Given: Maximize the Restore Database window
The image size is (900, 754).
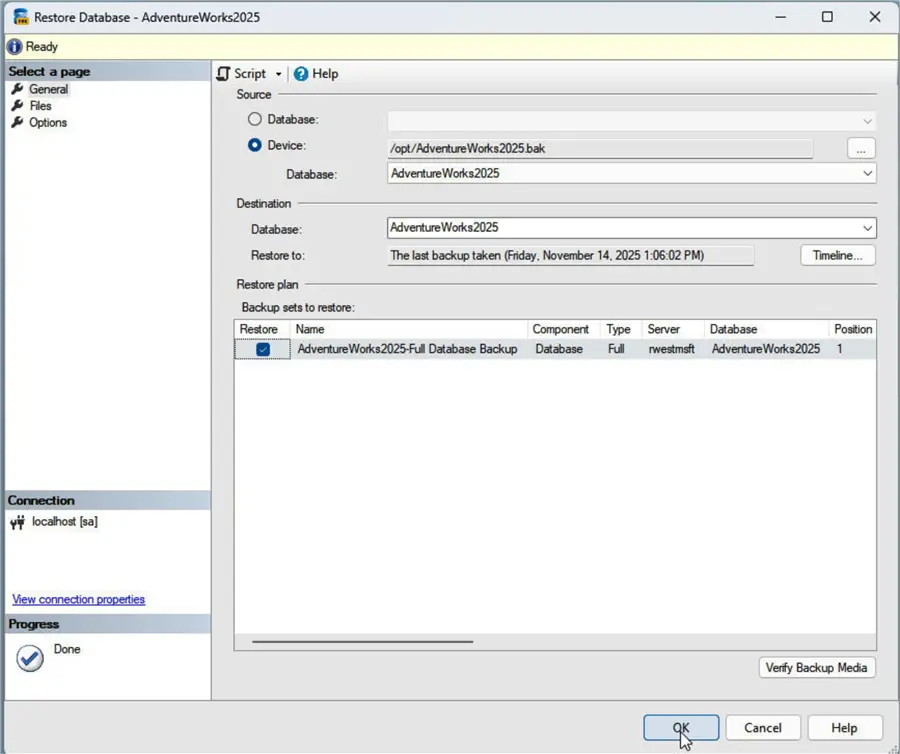Looking at the screenshot, I should click(827, 17).
